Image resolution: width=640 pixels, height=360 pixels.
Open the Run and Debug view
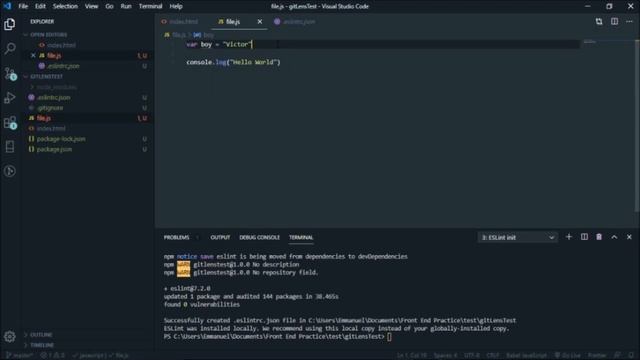10,98
